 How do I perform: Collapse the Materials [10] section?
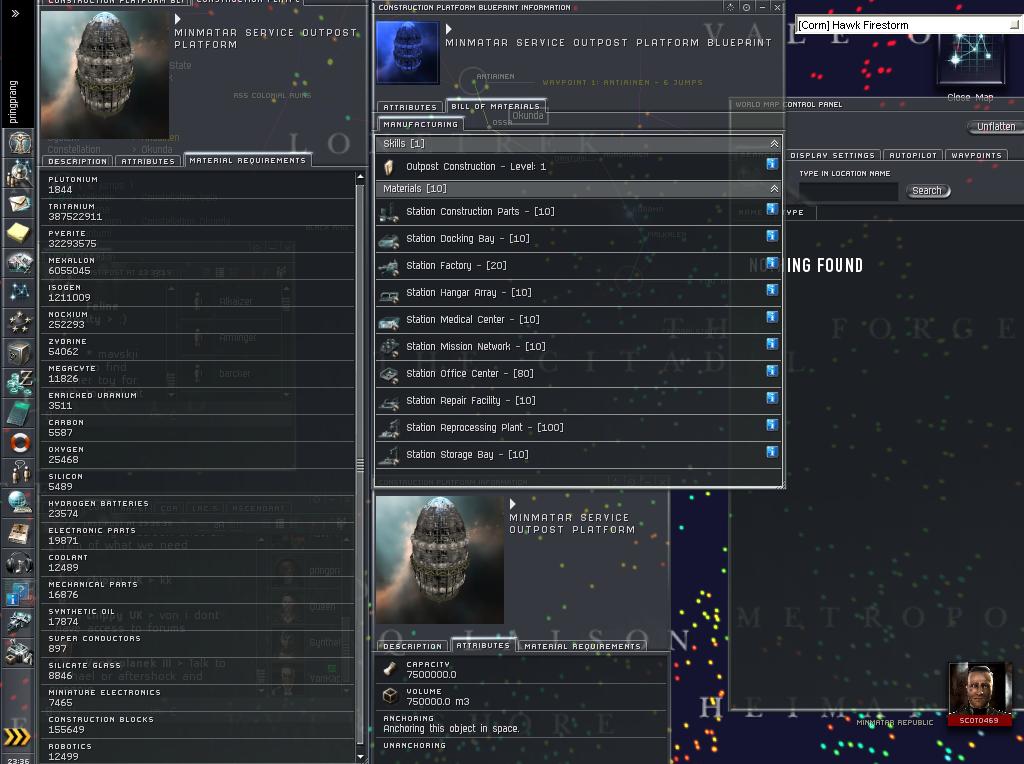coord(774,189)
